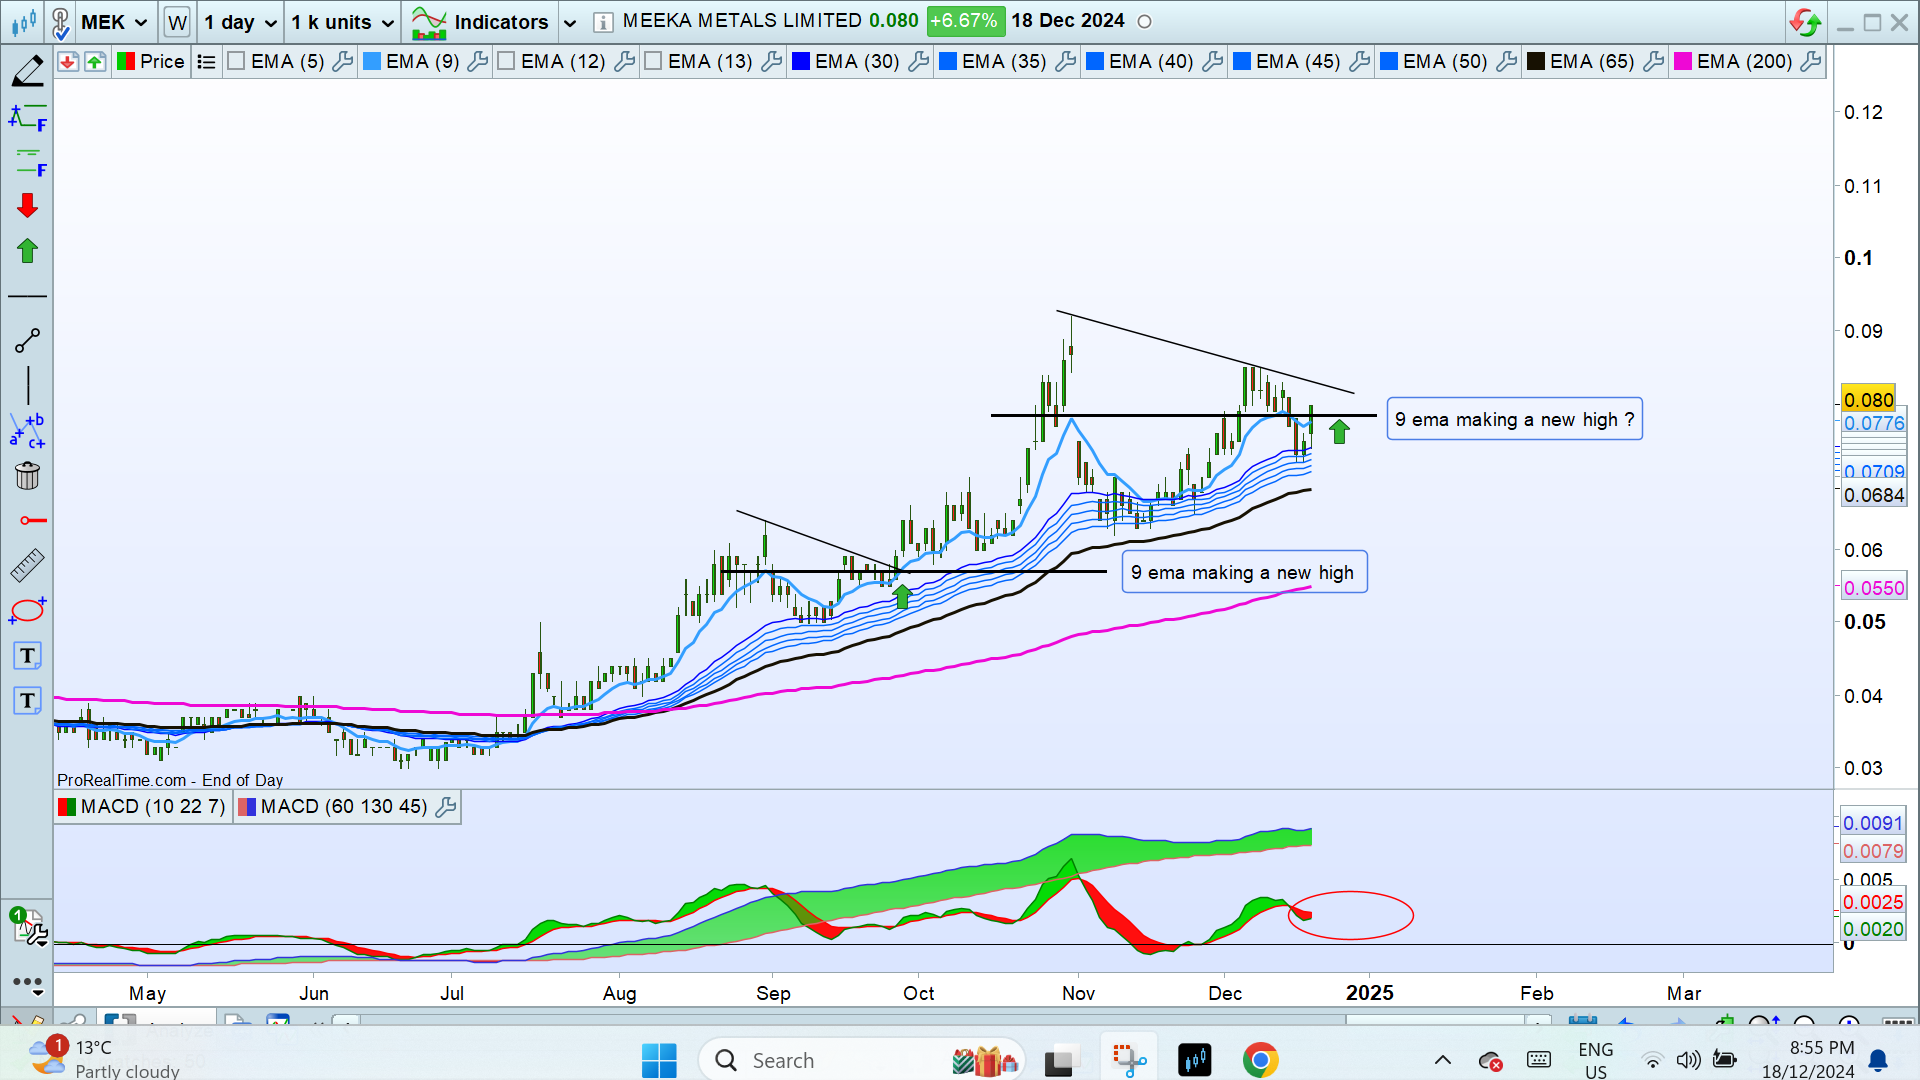Image resolution: width=1920 pixels, height=1080 pixels.
Task: Open the Indicators panel button
Action: (x=480, y=22)
